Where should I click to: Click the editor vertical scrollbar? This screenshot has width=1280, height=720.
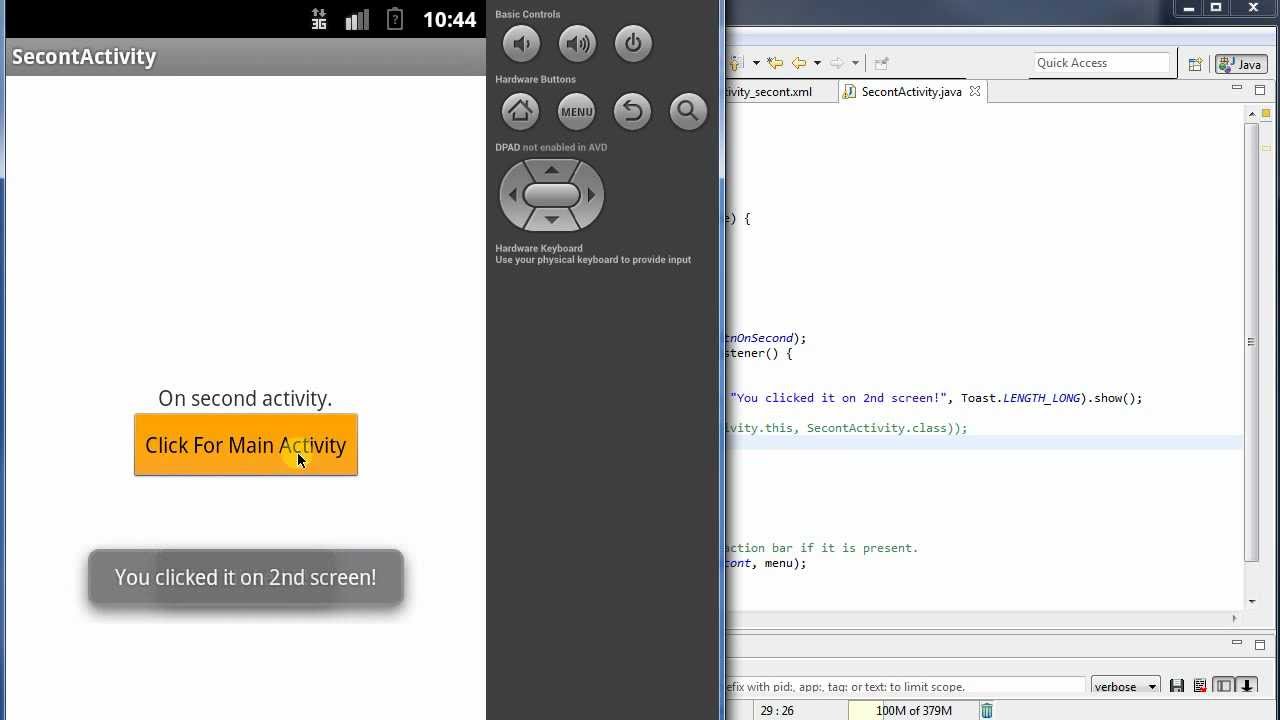[x=1252, y=342]
